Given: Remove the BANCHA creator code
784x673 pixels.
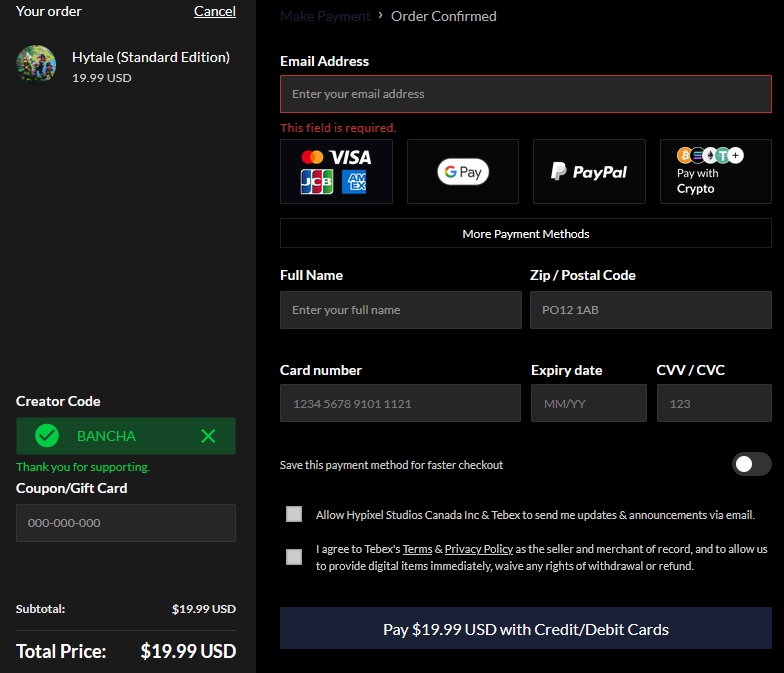Looking at the screenshot, I should tap(208, 436).
